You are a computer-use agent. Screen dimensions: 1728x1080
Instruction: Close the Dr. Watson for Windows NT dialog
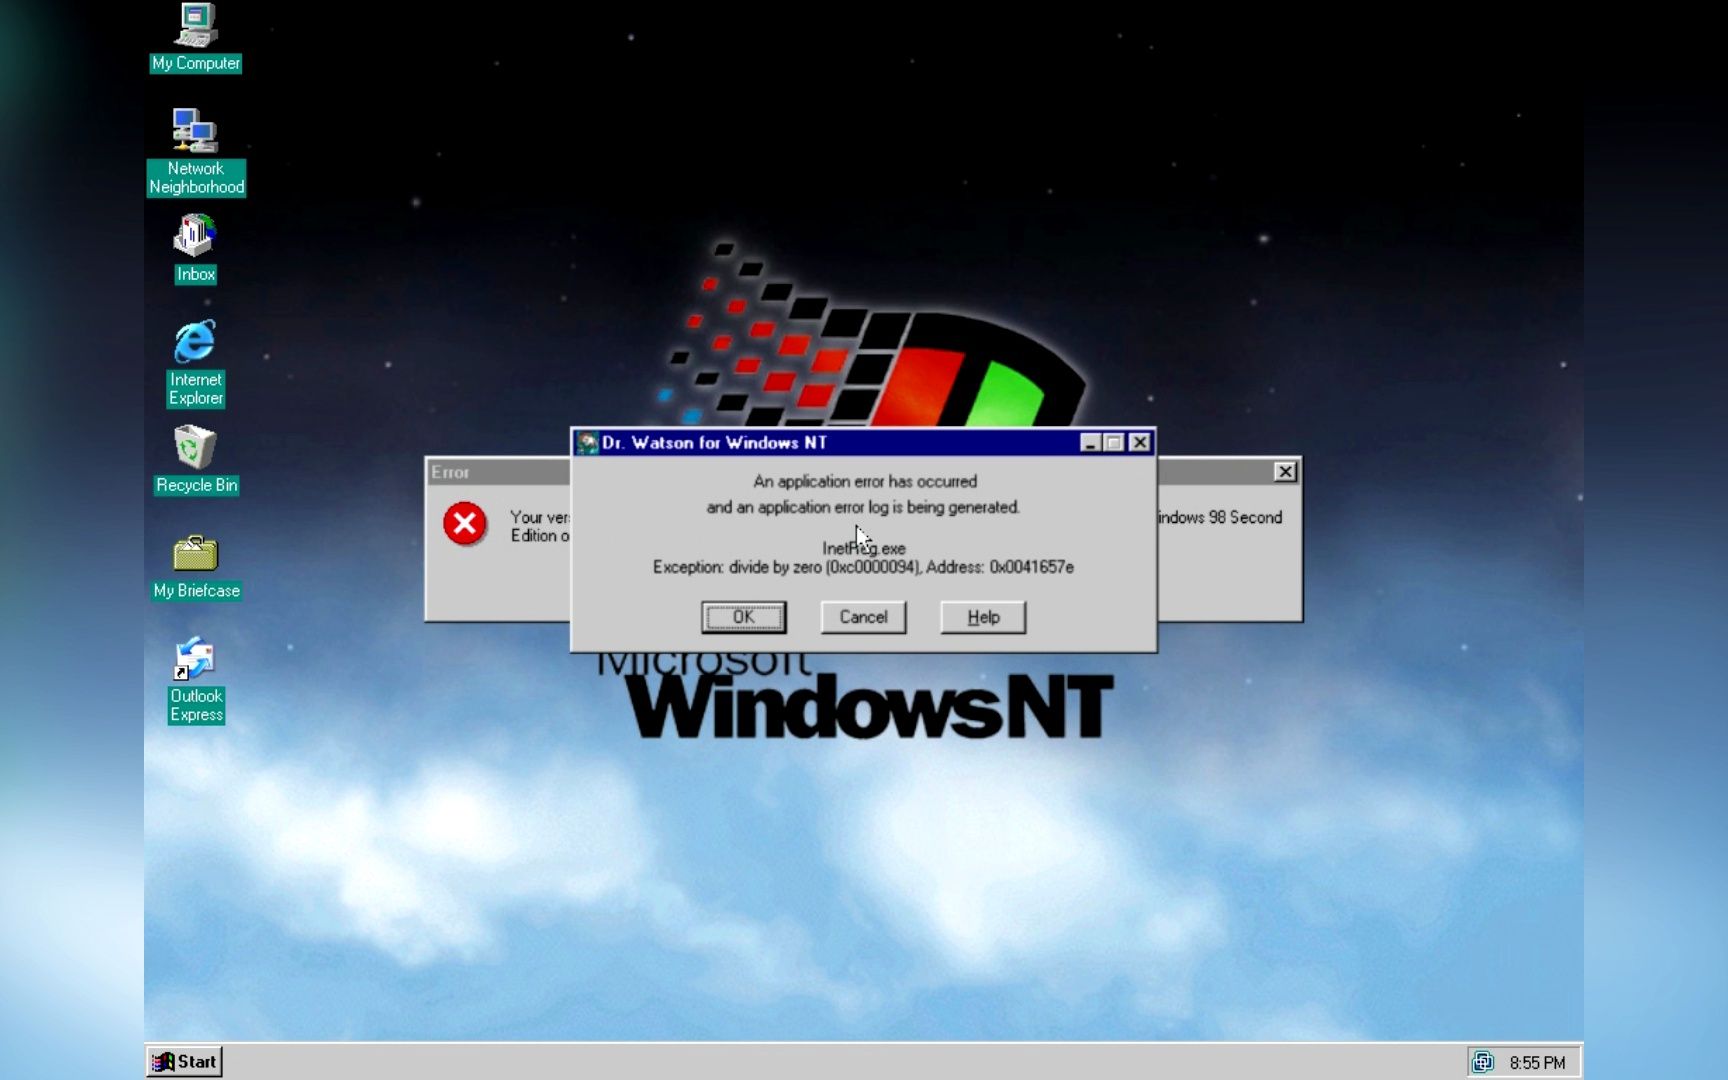[1139, 443]
